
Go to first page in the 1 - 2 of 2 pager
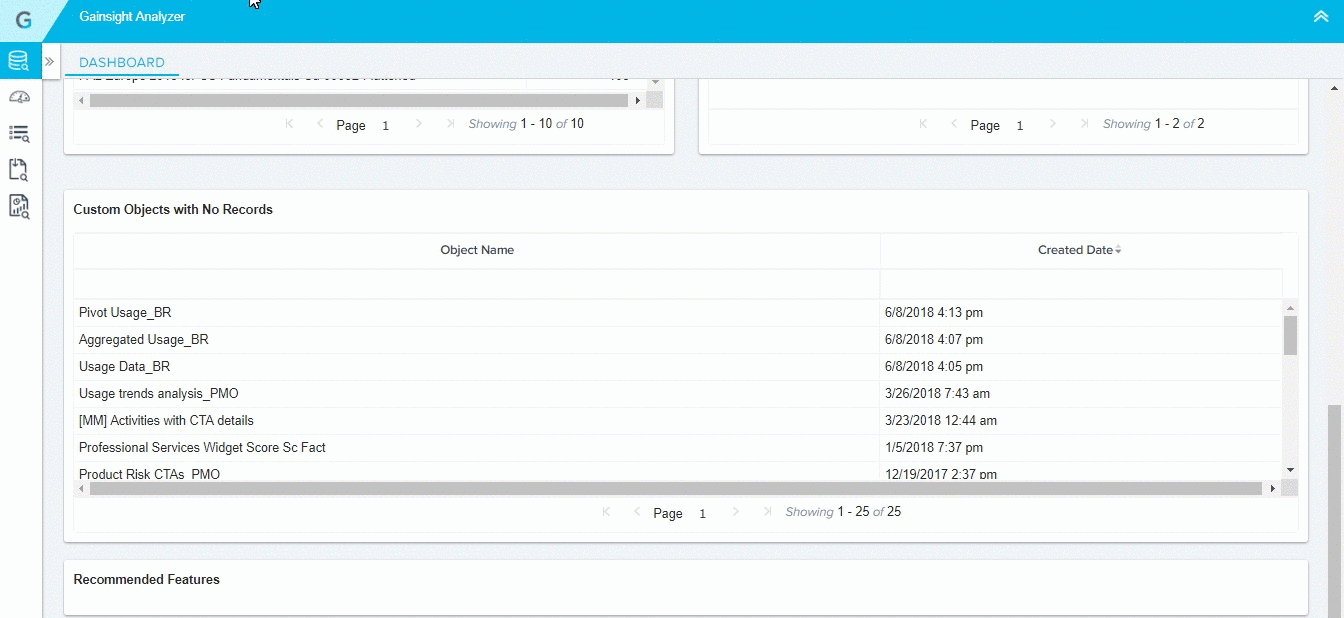pyautogui.click(x=923, y=124)
